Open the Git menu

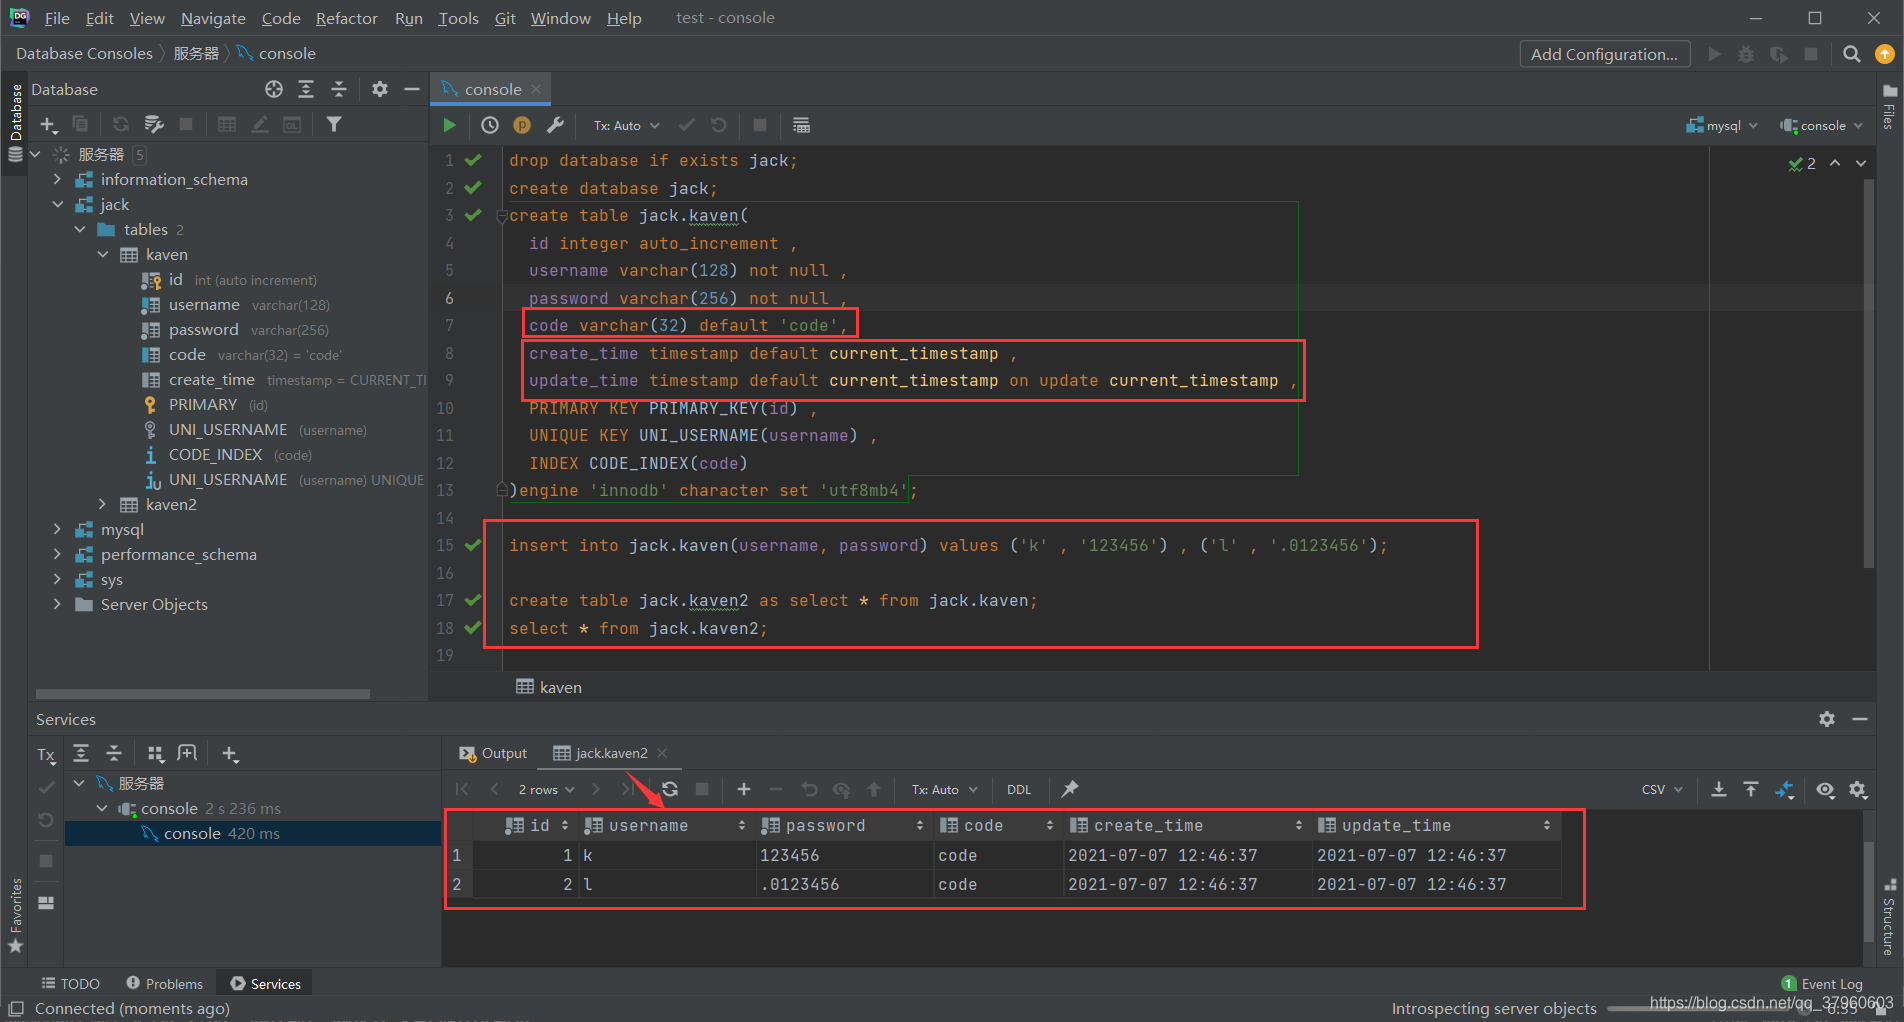pyautogui.click(x=505, y=18)
